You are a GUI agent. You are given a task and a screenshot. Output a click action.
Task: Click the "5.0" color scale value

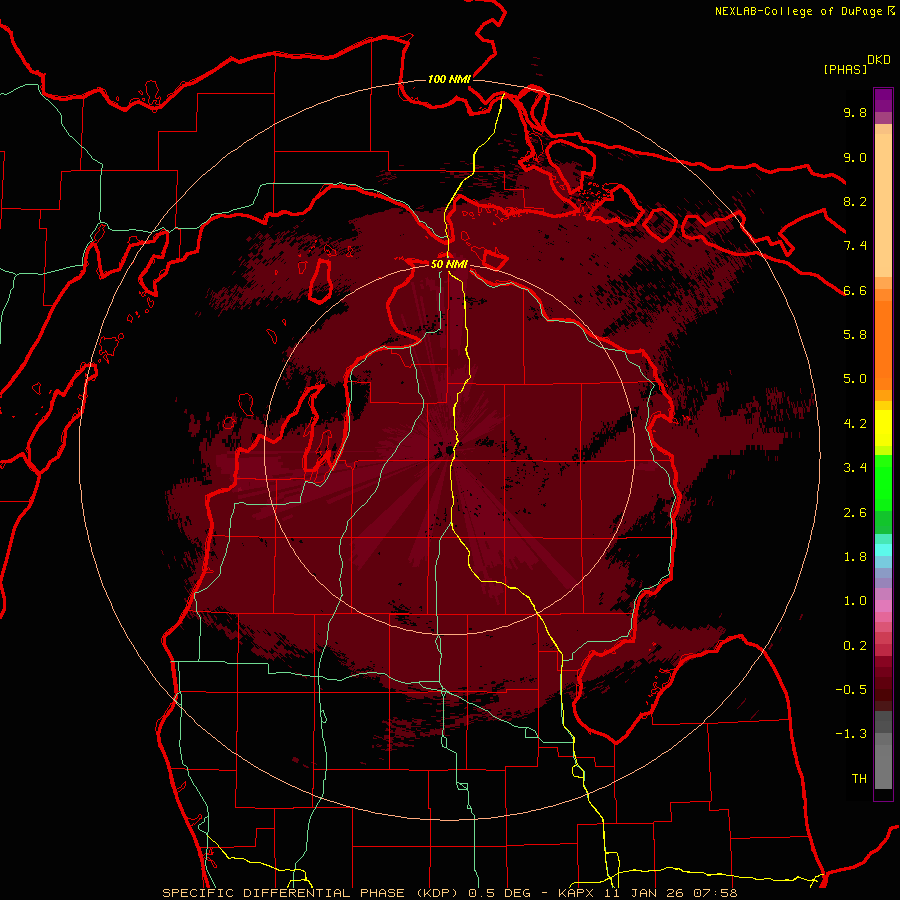coord(855,379)
